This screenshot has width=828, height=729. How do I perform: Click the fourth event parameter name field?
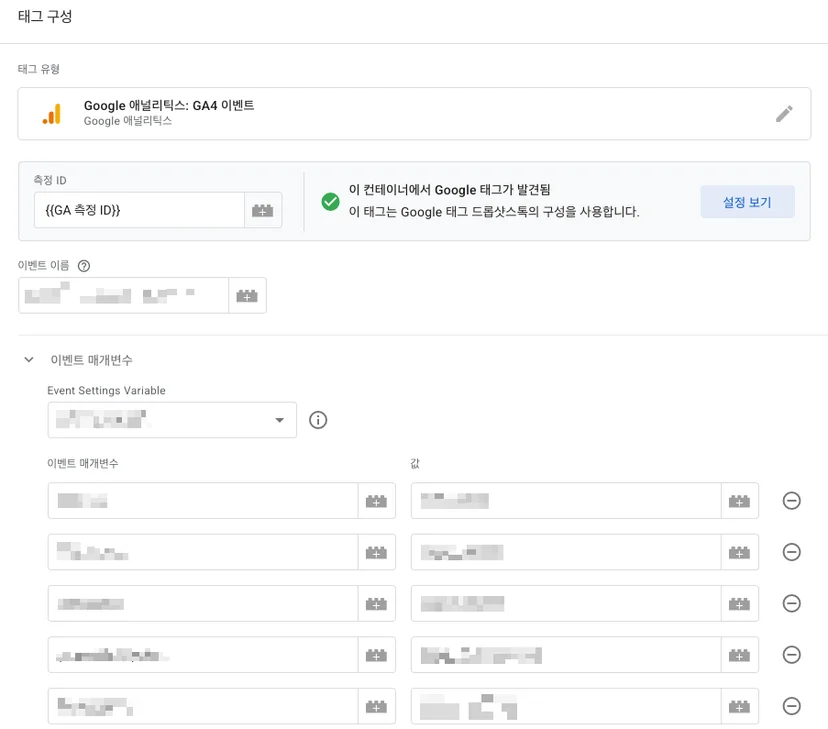pyautogui.click(x=203, y=655)
